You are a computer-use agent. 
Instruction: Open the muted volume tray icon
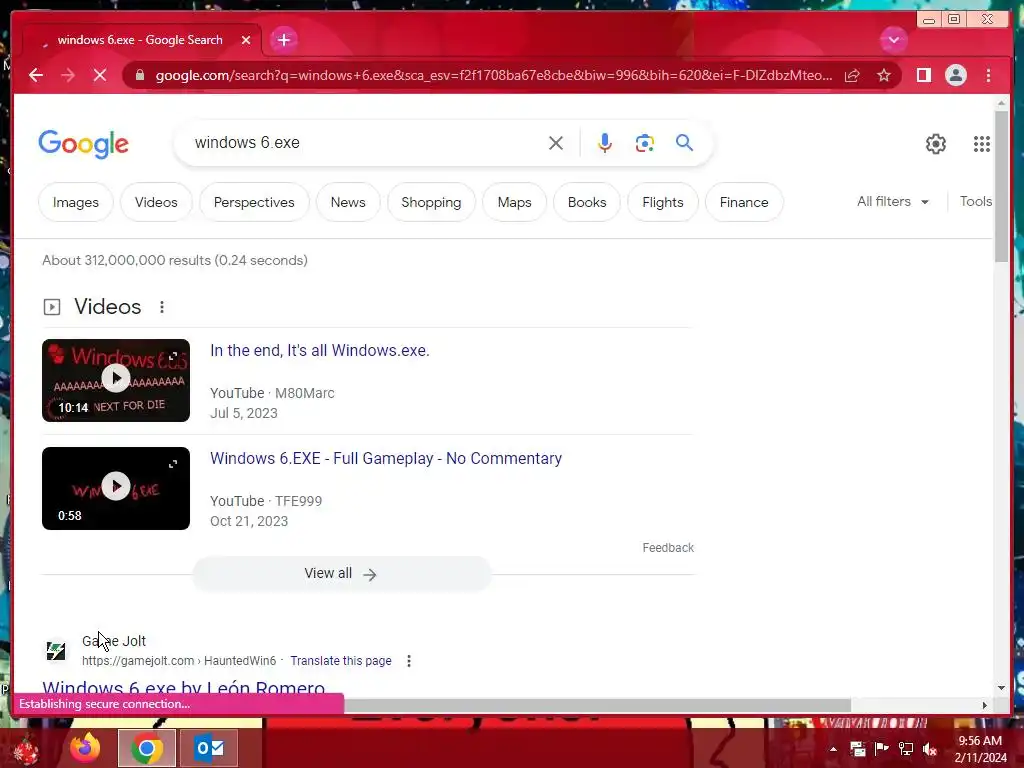pos(930,749)
